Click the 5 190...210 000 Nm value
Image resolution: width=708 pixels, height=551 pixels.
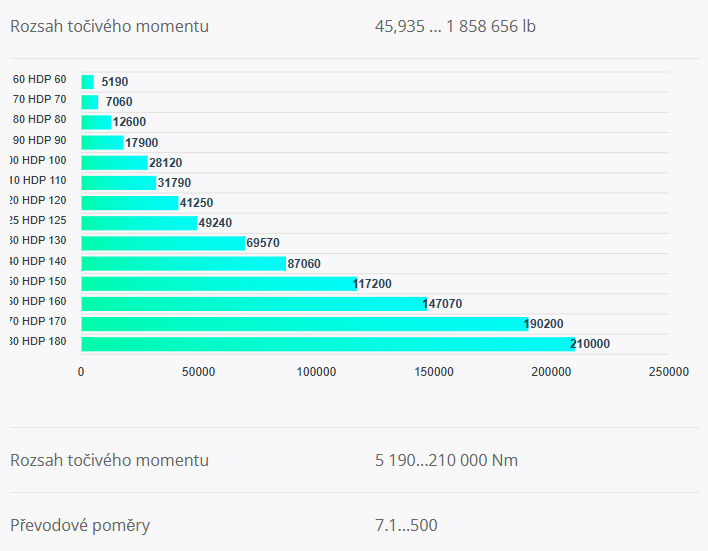(446, 460)
